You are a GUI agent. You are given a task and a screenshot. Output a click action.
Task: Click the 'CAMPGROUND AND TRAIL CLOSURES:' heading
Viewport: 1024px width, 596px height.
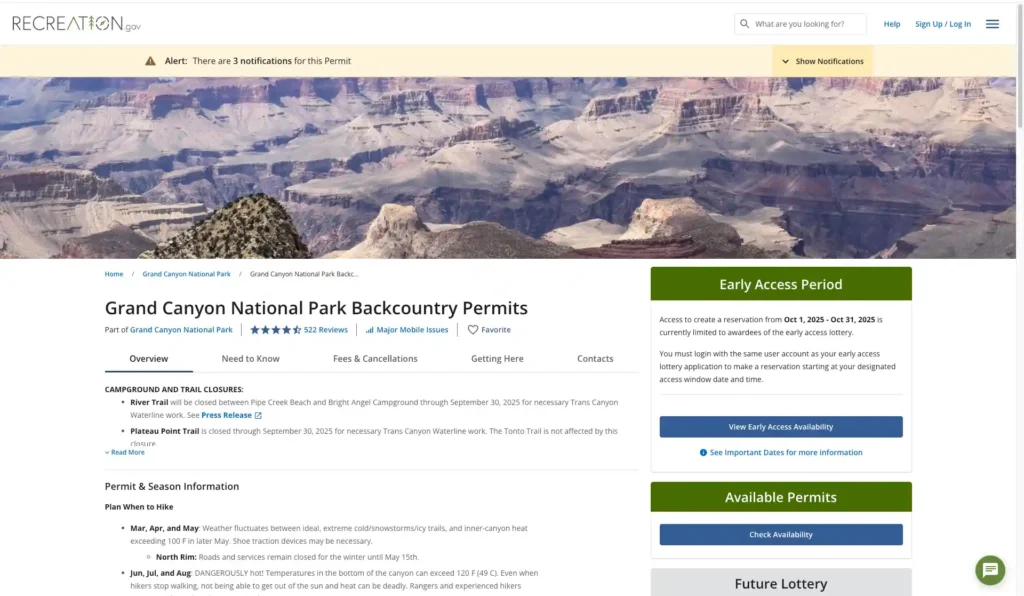click(x=174, y=390)
